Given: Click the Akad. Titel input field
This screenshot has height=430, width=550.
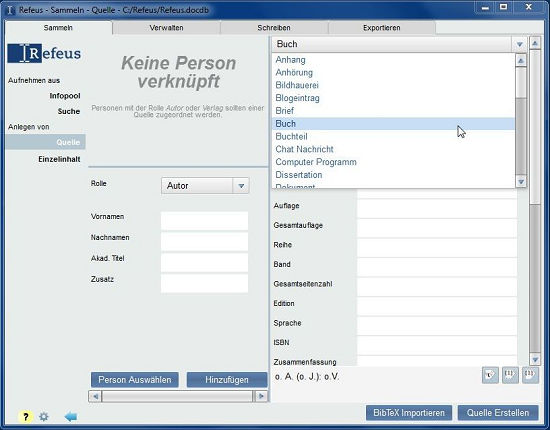Looking at the screenshot, I should pos(204,262).
